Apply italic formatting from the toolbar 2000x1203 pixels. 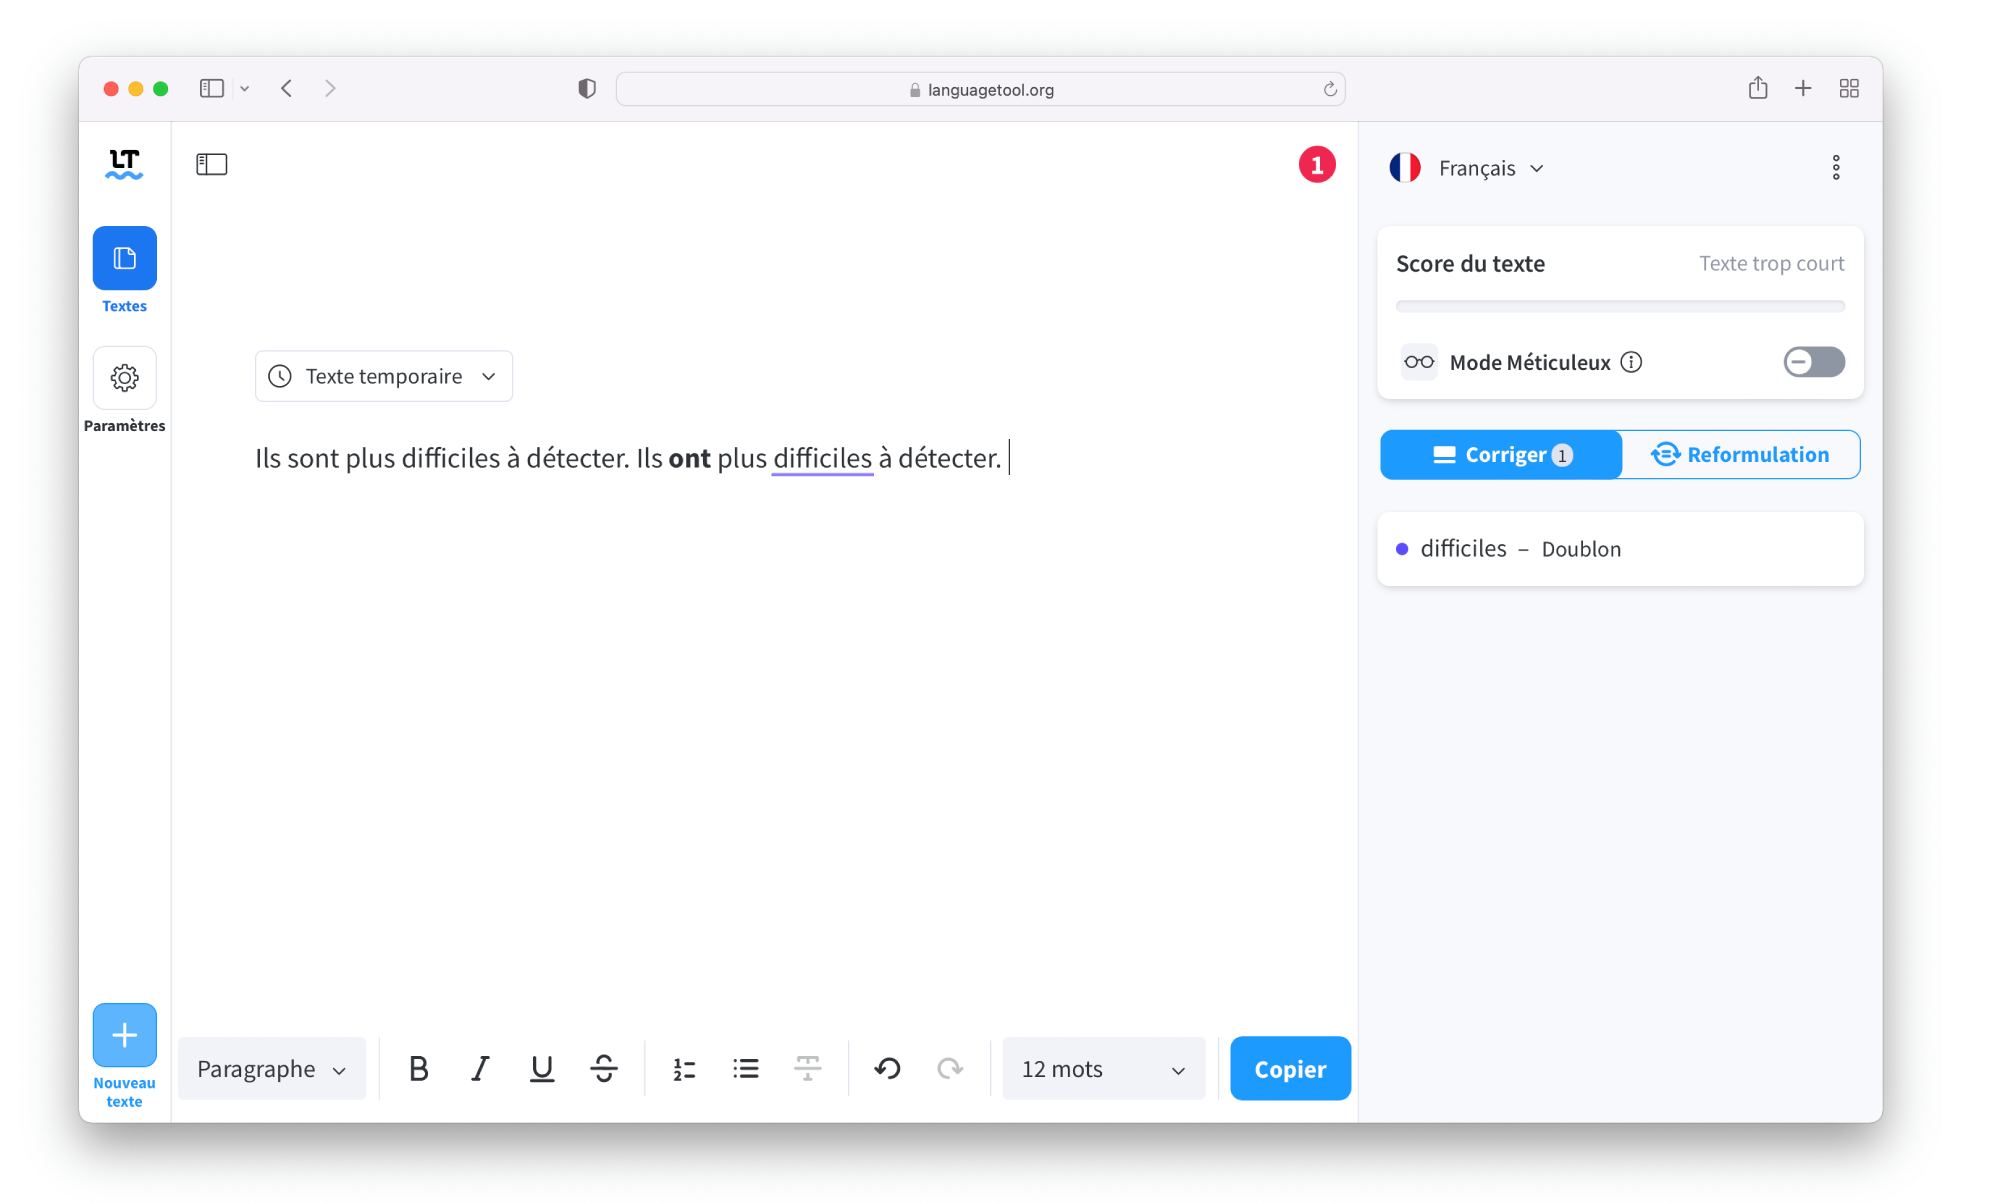pyautogui.click(x=480, y=1069)
